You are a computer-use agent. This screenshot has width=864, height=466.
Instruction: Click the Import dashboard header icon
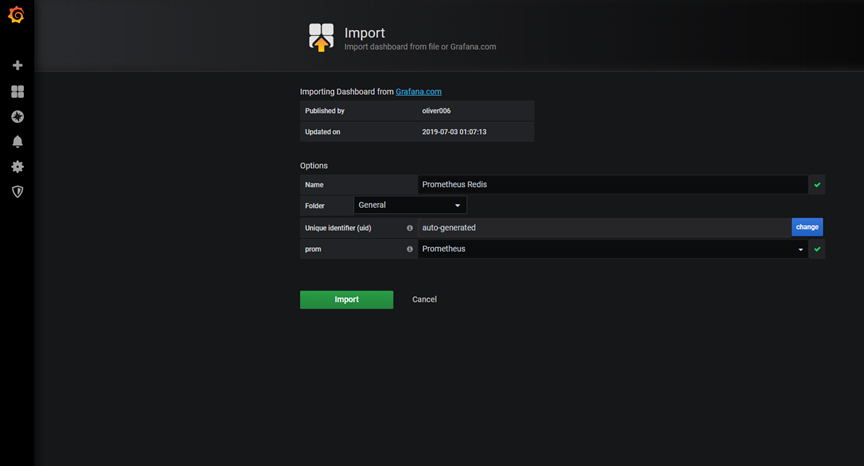tap(321, 37)
